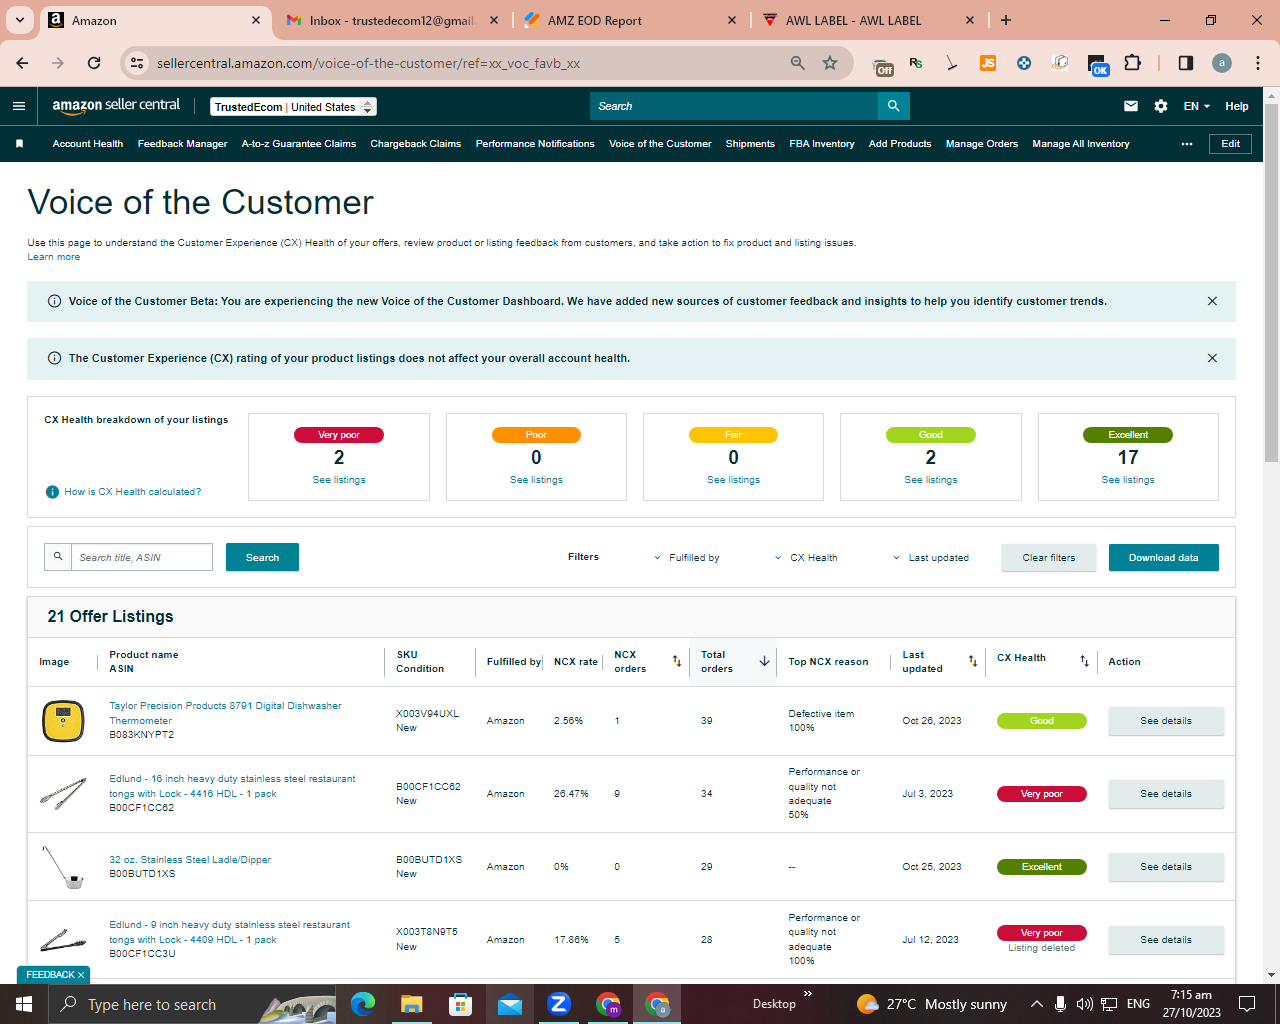The image size is (1280, 1024).
Task: Open a new browser tab
Action: pos(1006,20)
